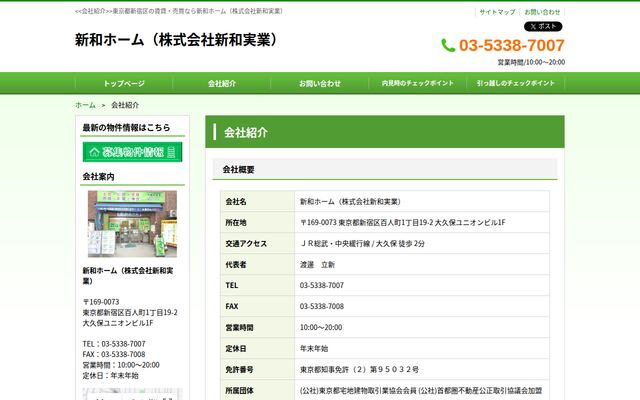Click the 募集物件情報 green banner button

click(132, 152)
